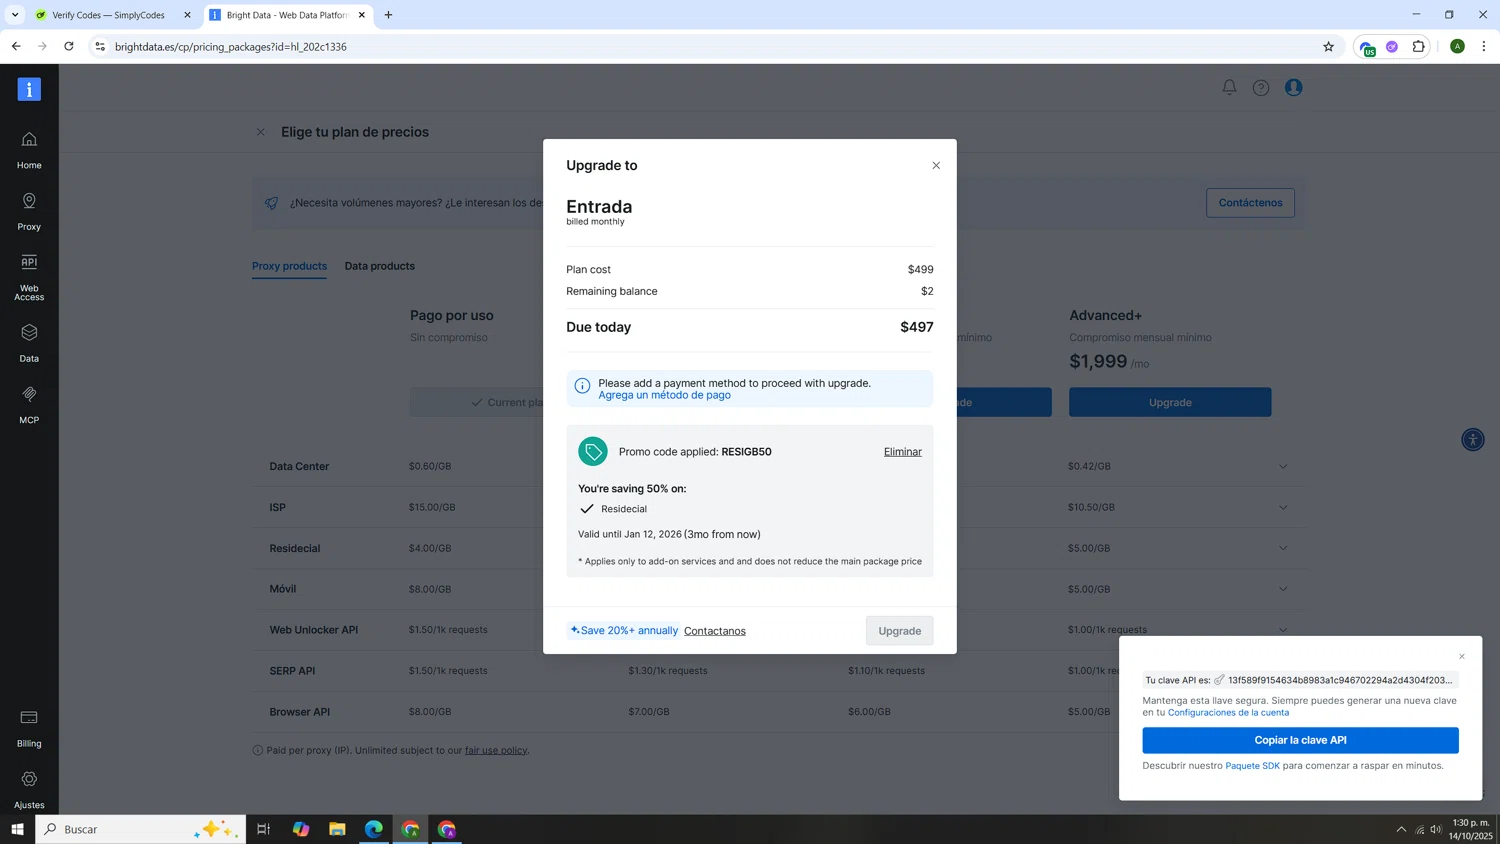Bookmark this page with star icon
Viewport: 1500px width, 844px height.
point(1328,46)
